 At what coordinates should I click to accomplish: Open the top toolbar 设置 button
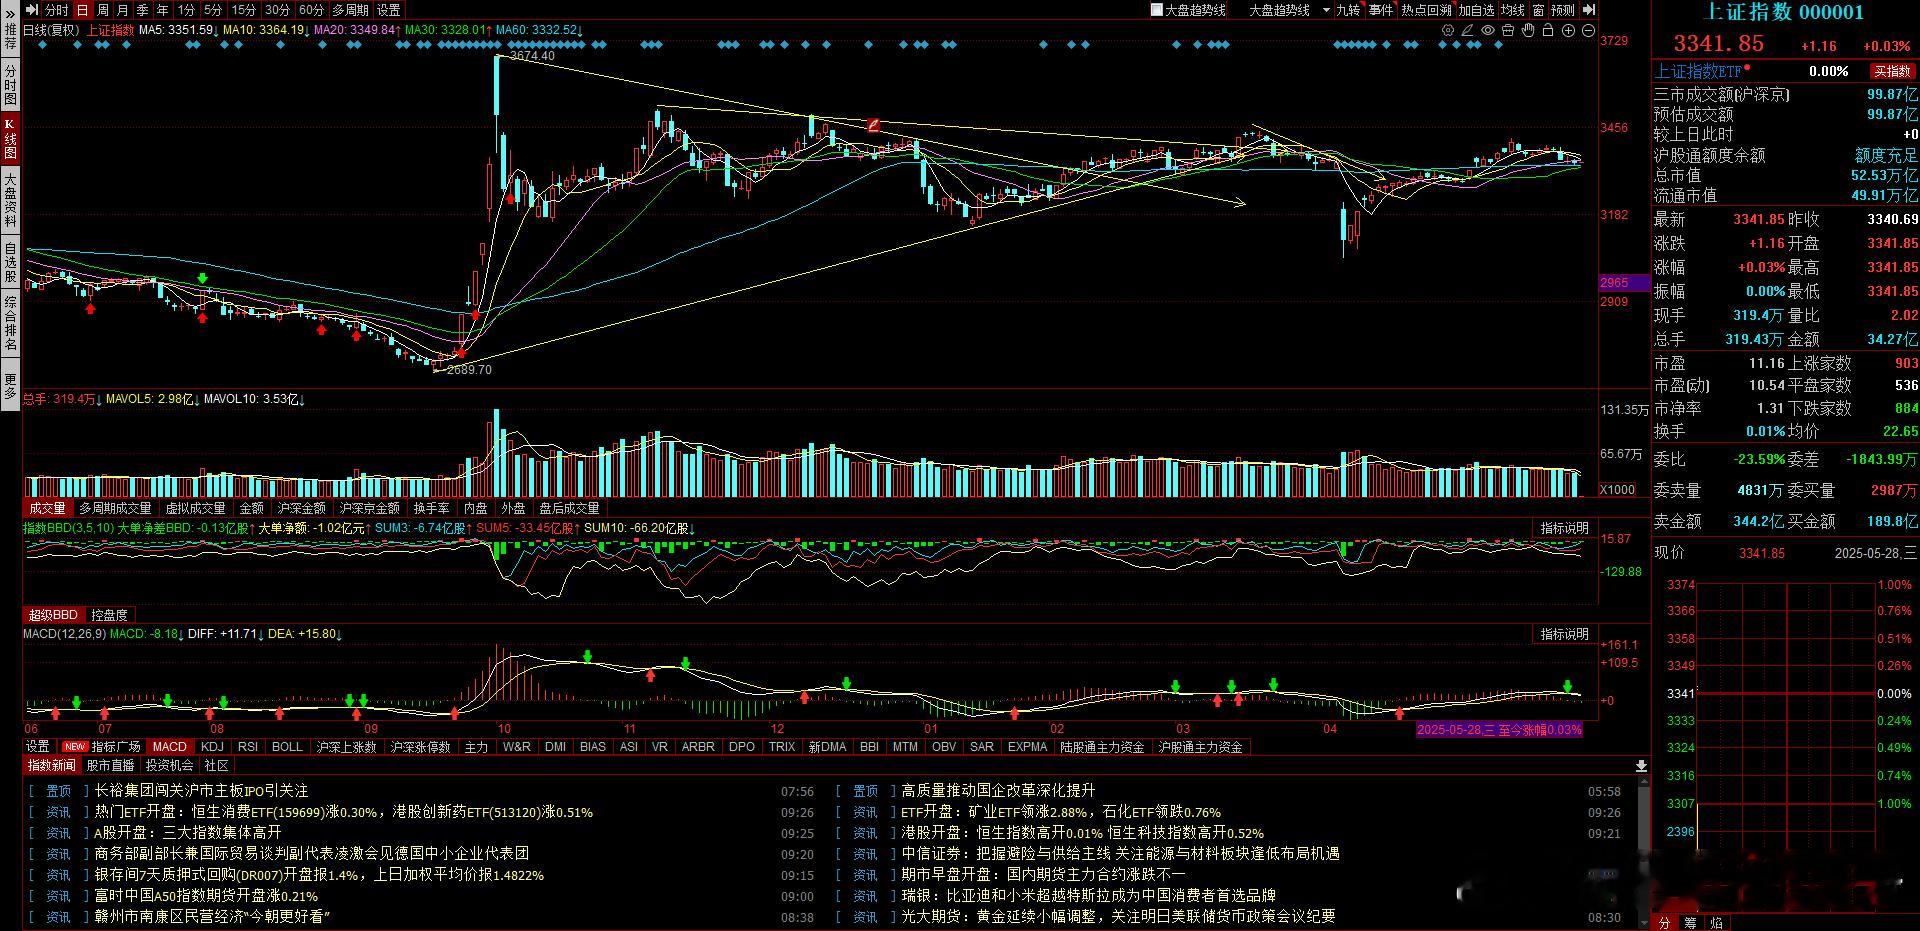click(389, 10)
